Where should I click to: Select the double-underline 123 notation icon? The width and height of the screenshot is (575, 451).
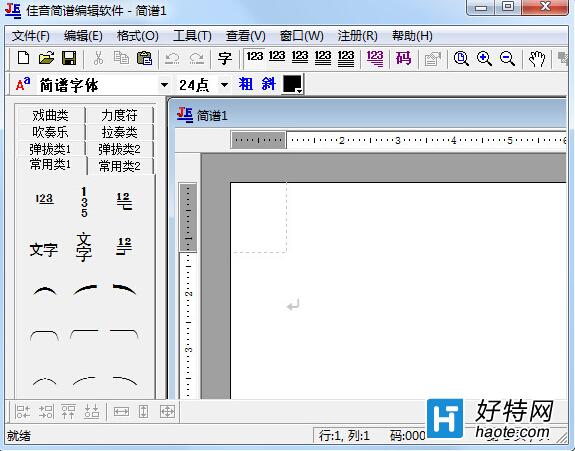tap(300, 58)
